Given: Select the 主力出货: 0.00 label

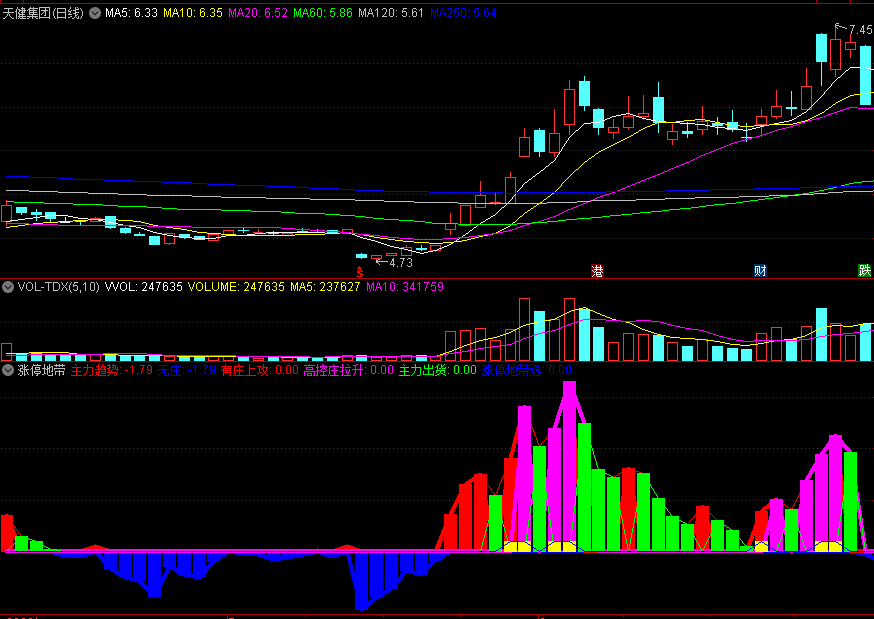Looking at the screenshot, I should [438, 370].
